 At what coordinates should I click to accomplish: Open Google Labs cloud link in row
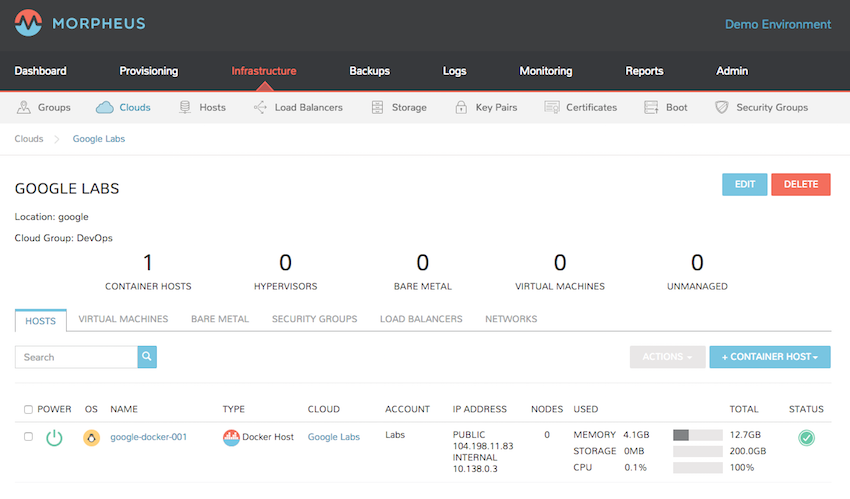click(334, 437)
